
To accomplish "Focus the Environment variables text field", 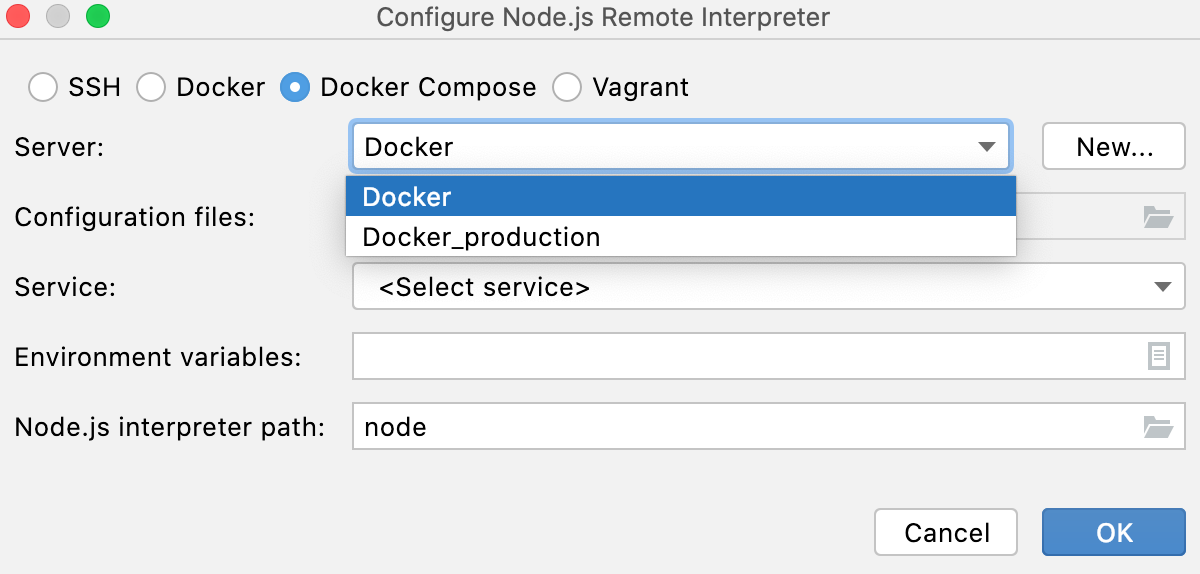I will 745,357.
